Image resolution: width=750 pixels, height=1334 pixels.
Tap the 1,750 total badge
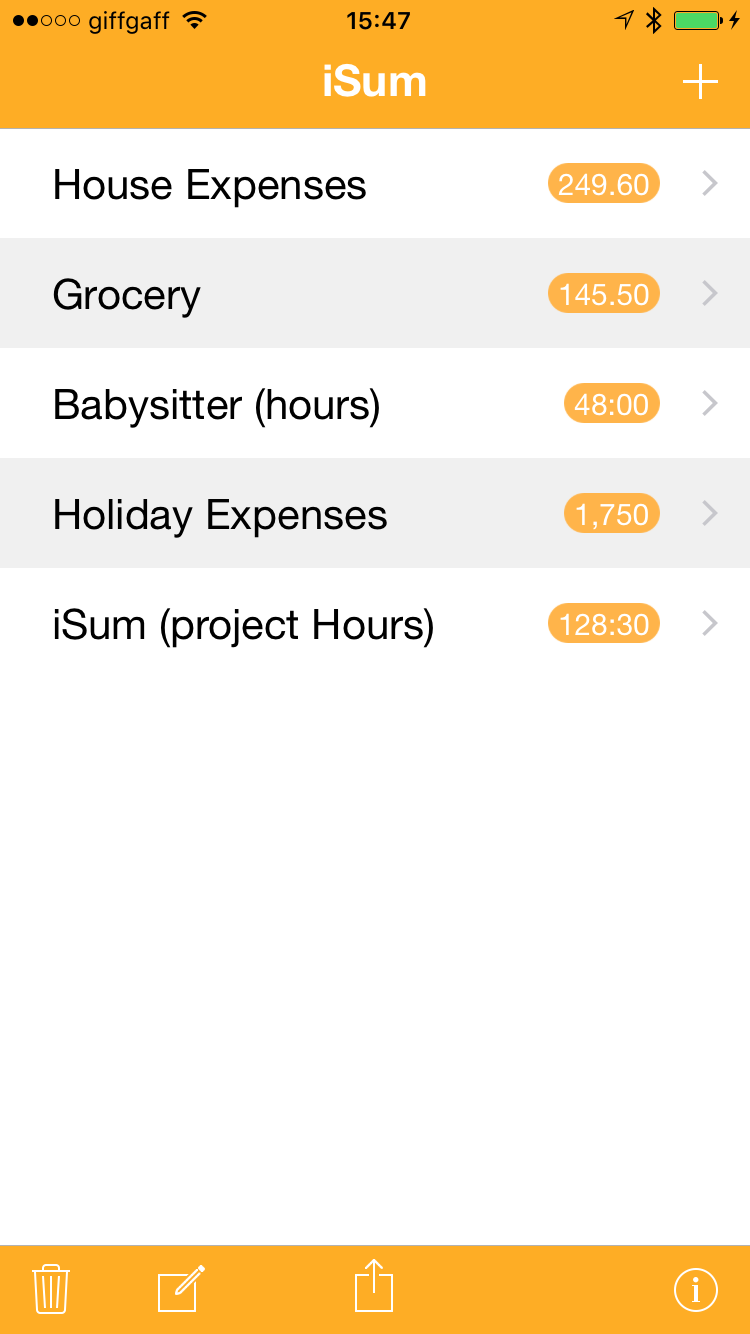[612, 514]
